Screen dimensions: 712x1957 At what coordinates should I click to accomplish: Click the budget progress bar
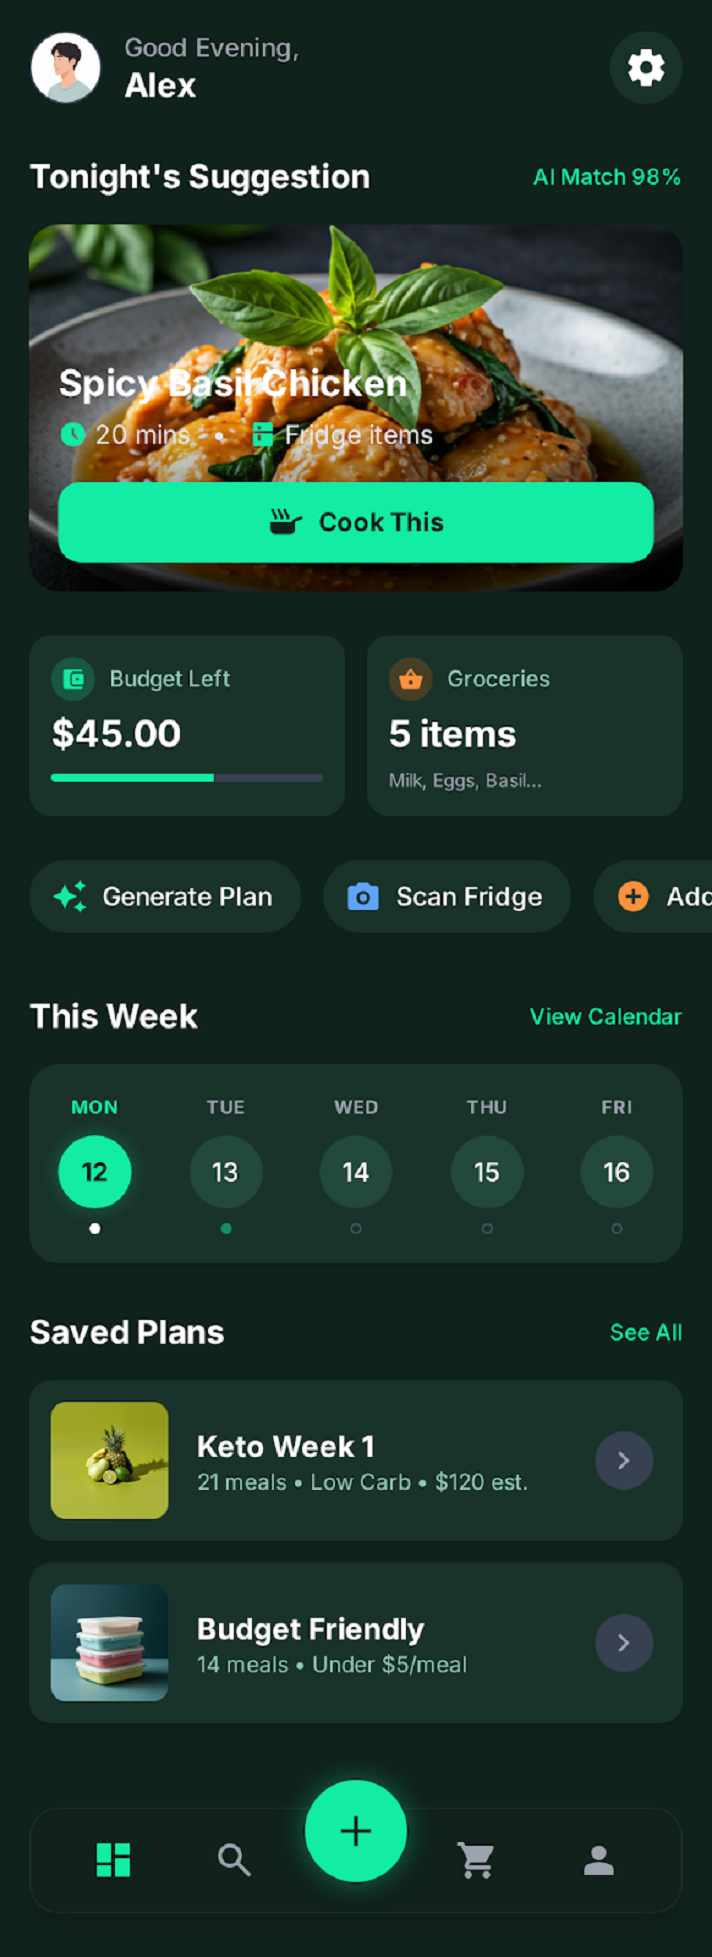point(187,777)
